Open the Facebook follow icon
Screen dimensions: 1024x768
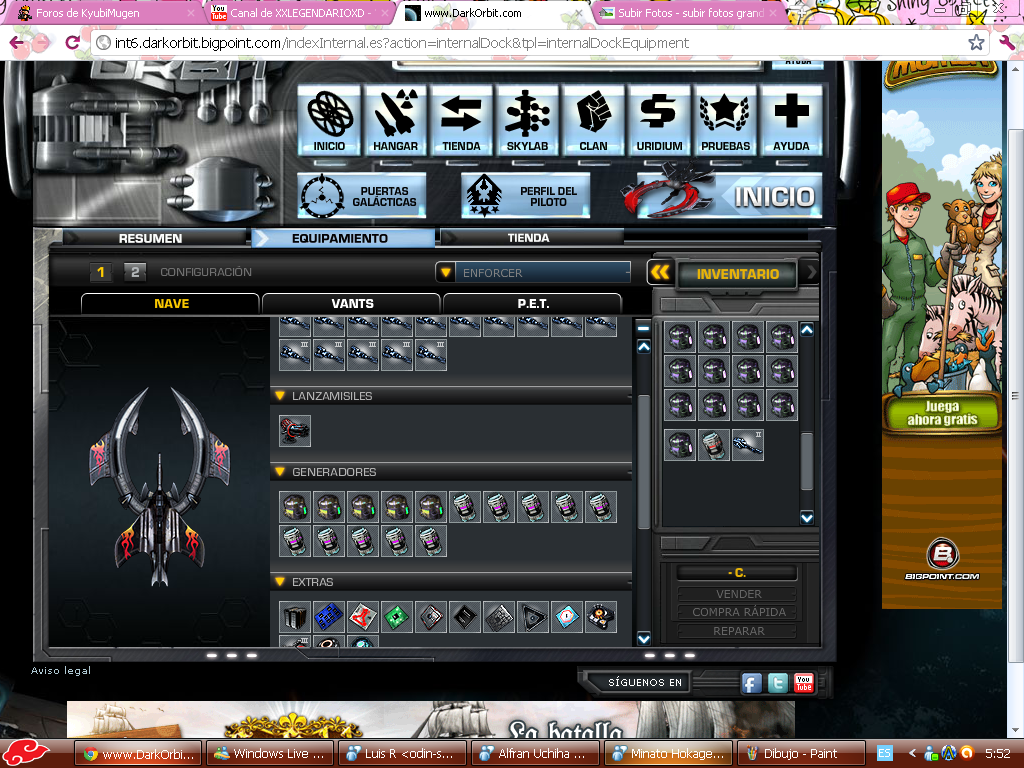point(752,683)
